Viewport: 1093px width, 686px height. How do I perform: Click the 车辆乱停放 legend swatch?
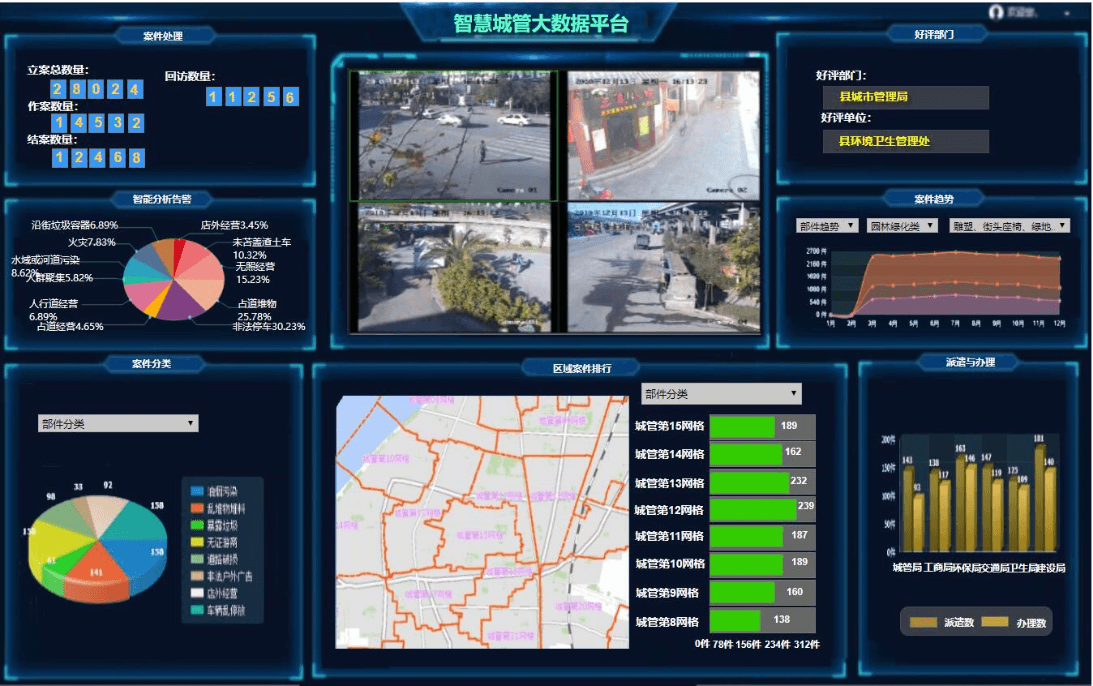point(198,610)
